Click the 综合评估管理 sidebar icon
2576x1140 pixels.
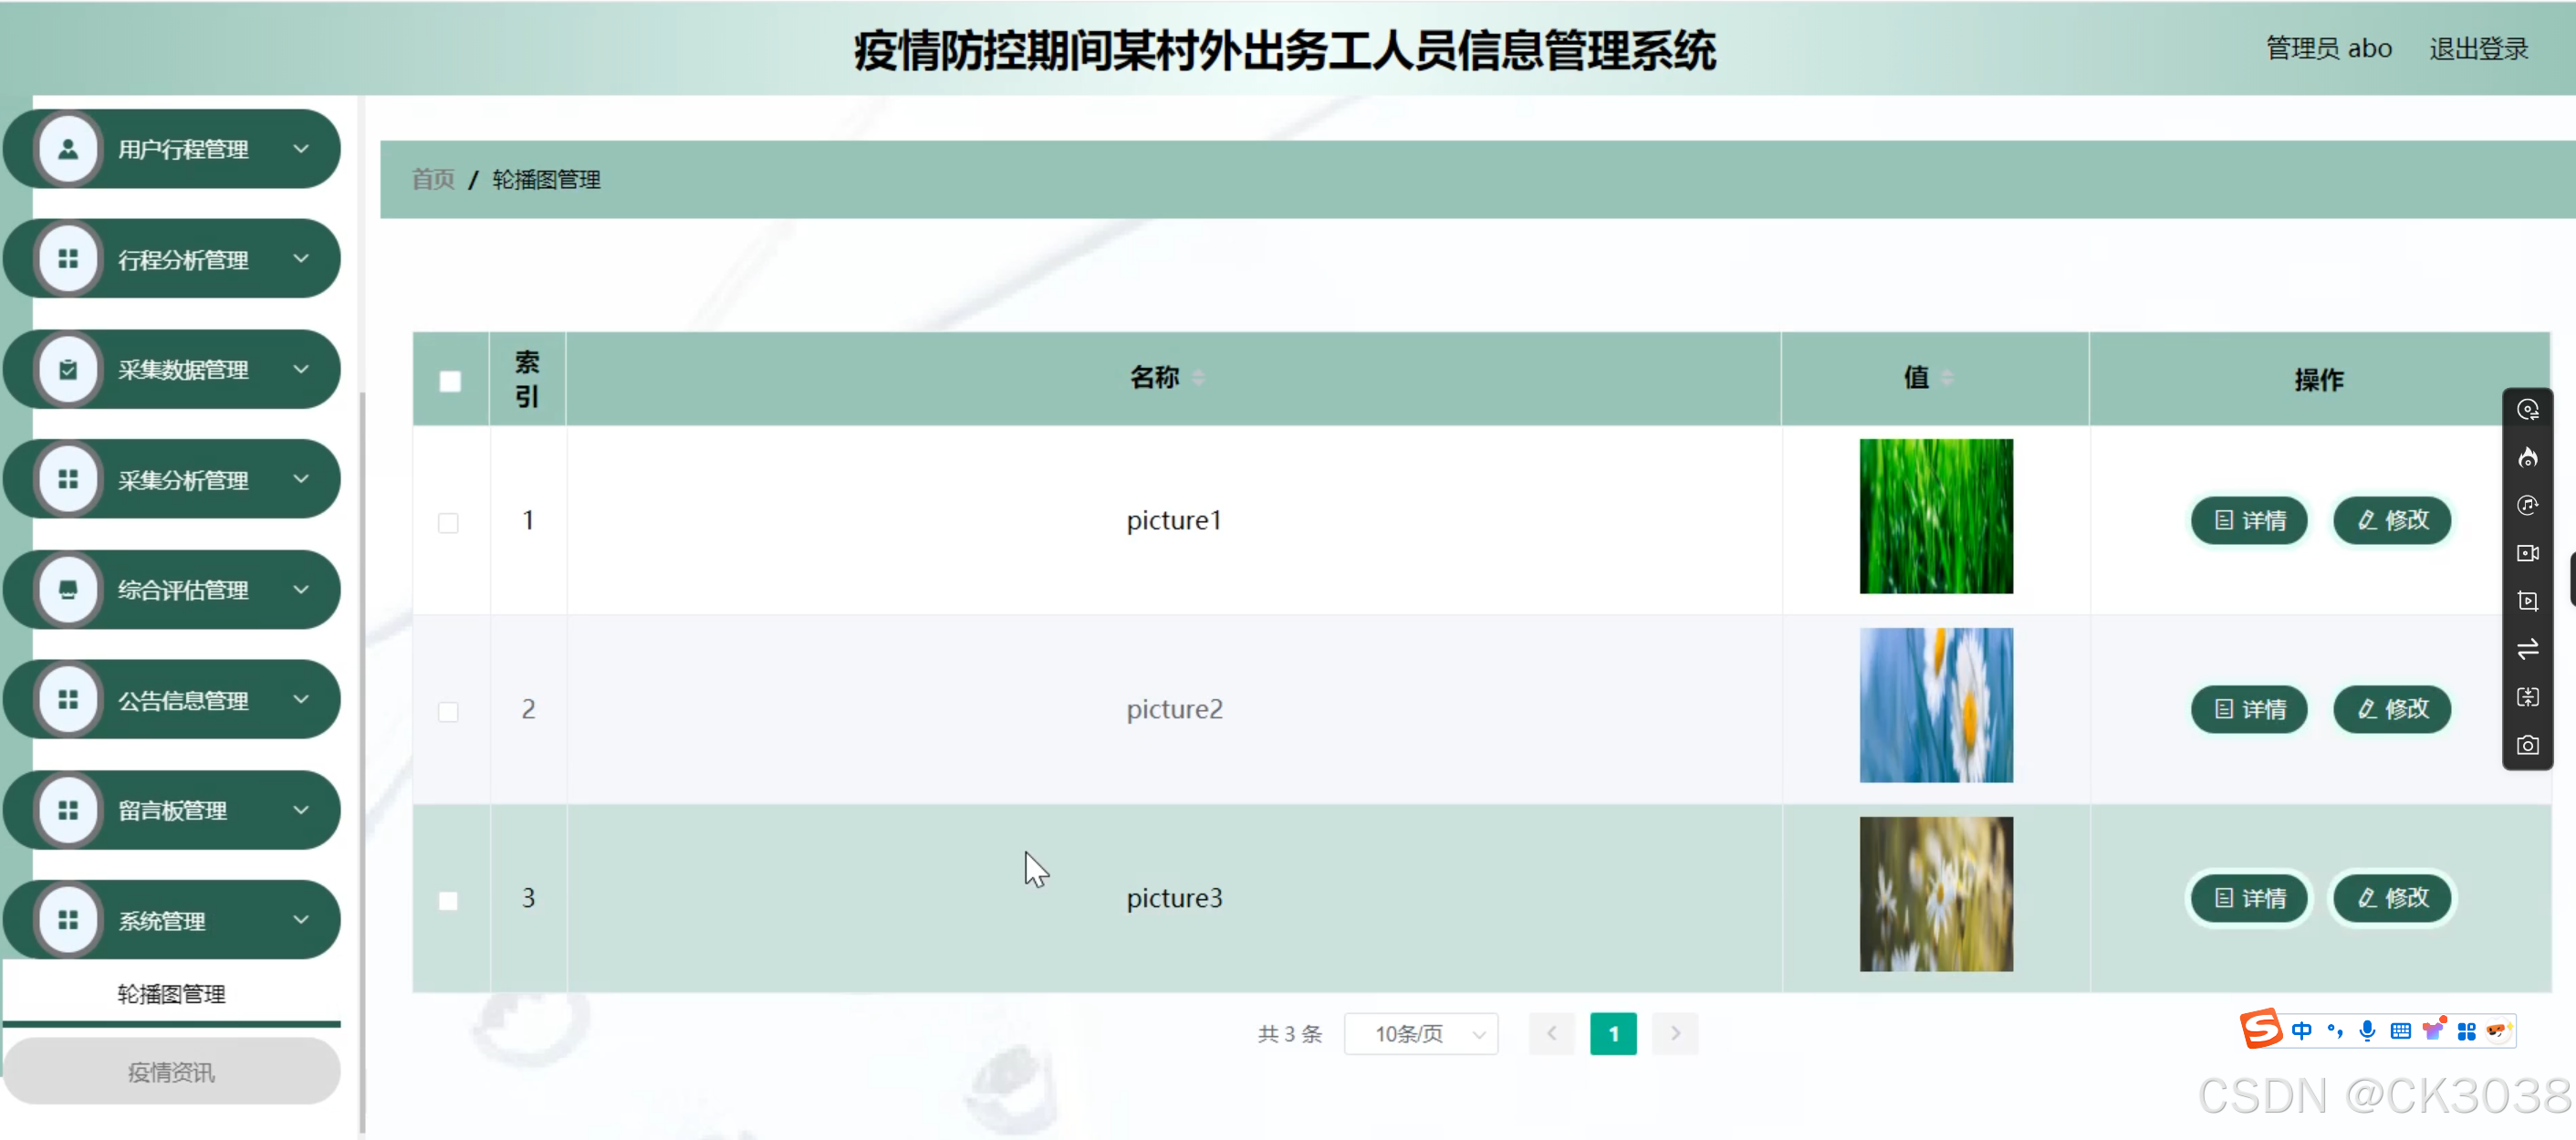tap(68, 590)
